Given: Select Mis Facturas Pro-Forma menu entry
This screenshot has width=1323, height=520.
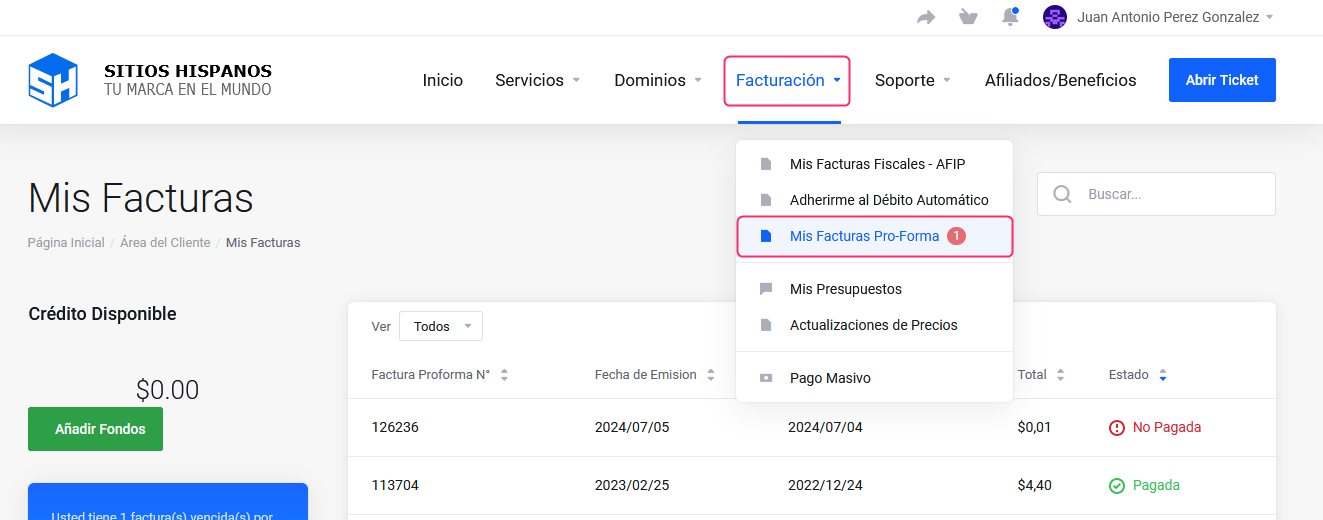Looking at the screenshot, I should [864, 237].
